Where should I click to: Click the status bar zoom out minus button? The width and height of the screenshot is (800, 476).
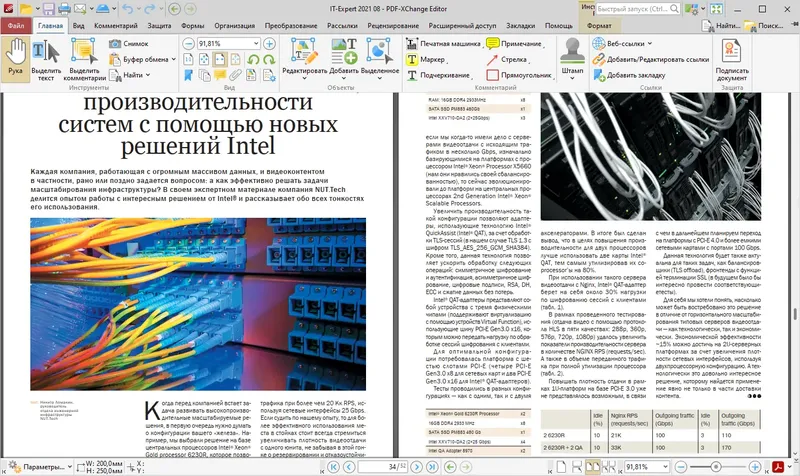(x=681, y=467)
